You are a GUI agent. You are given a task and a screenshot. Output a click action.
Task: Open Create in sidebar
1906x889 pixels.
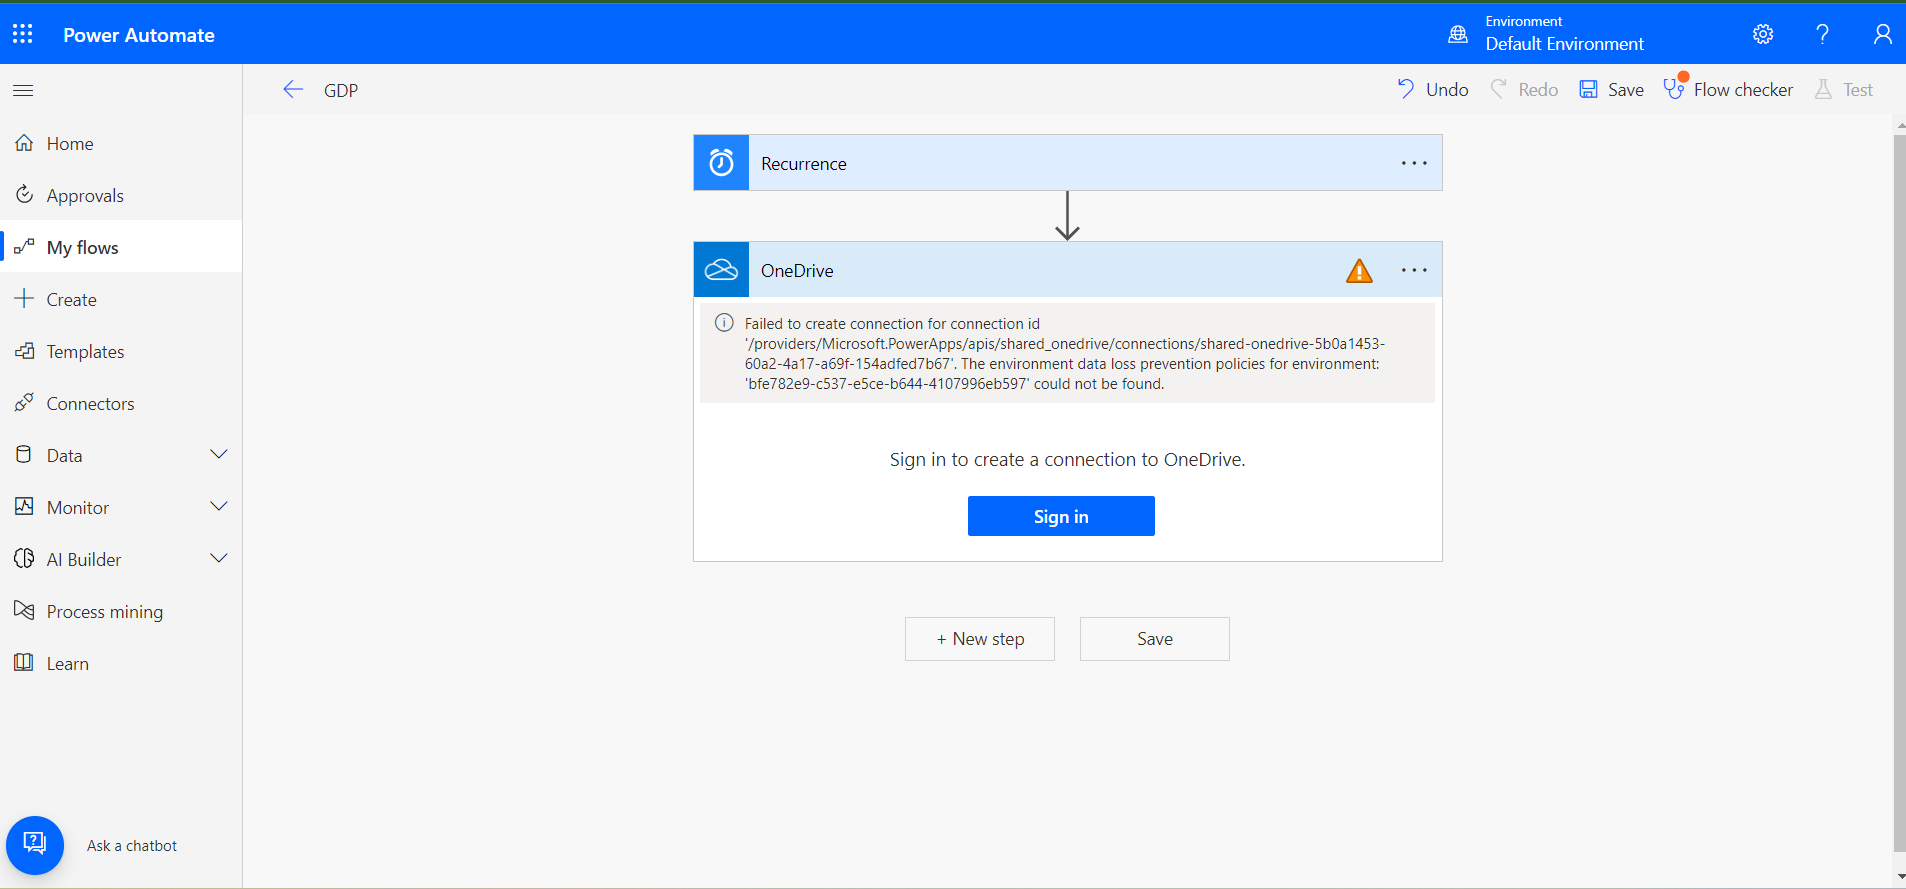(121, 300)
